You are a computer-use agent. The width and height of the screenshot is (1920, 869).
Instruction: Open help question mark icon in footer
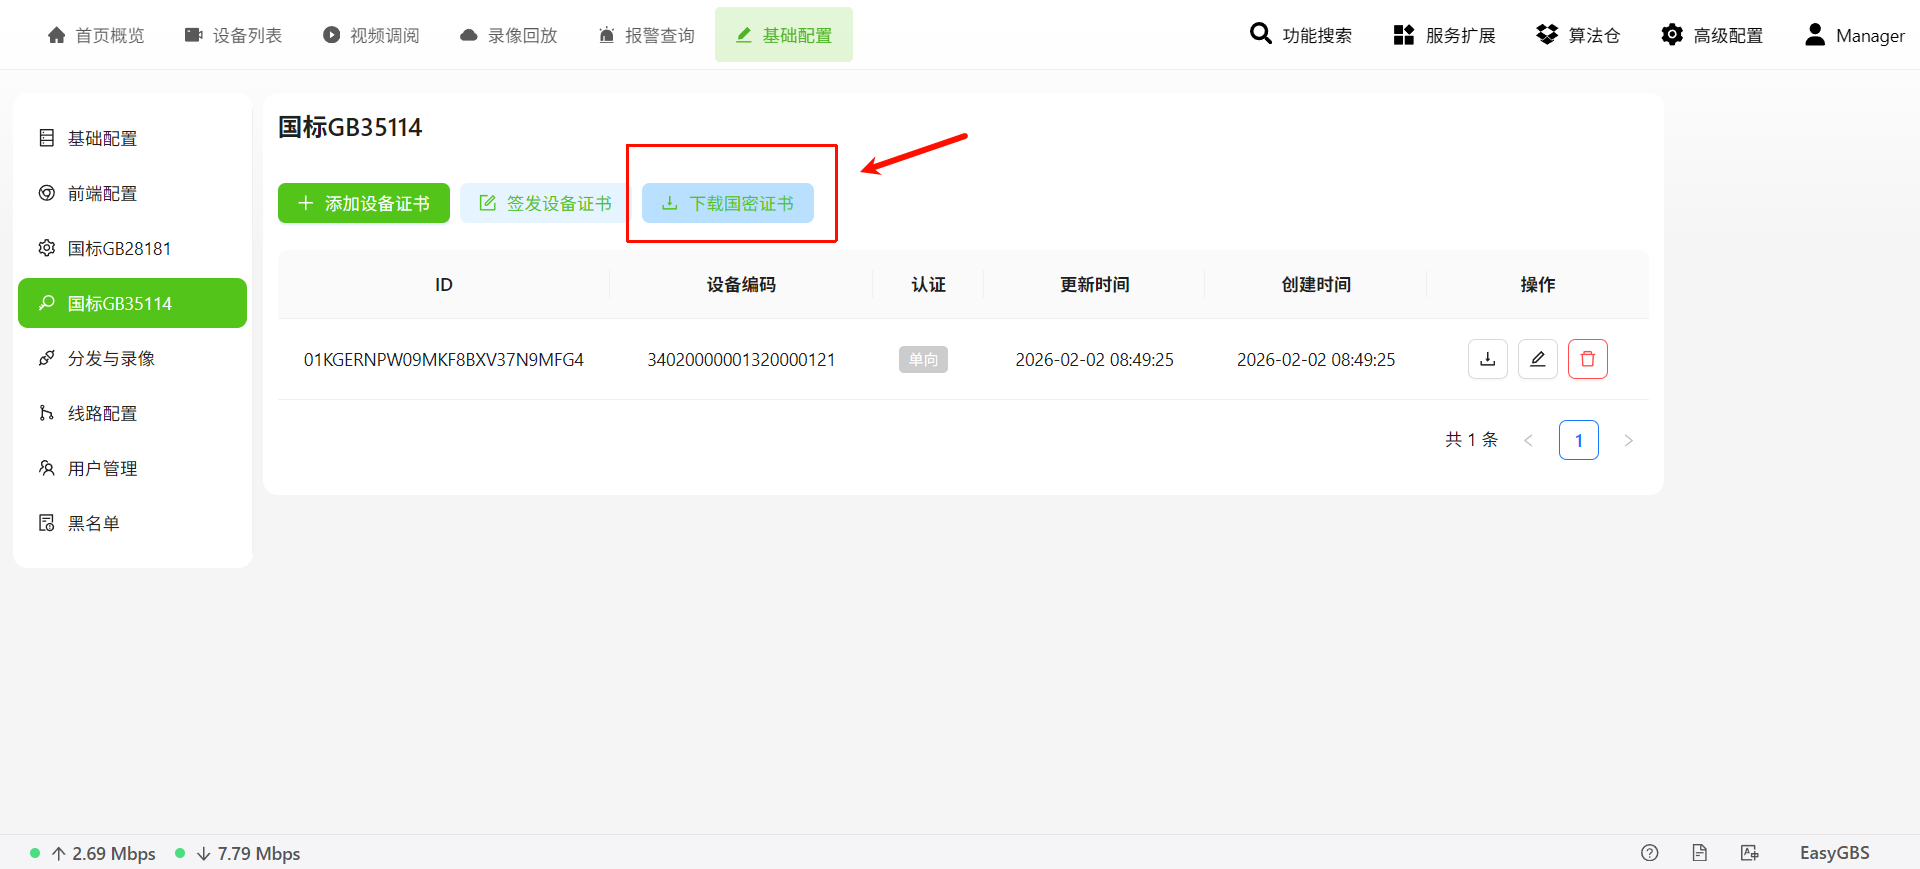[1650, 853]
